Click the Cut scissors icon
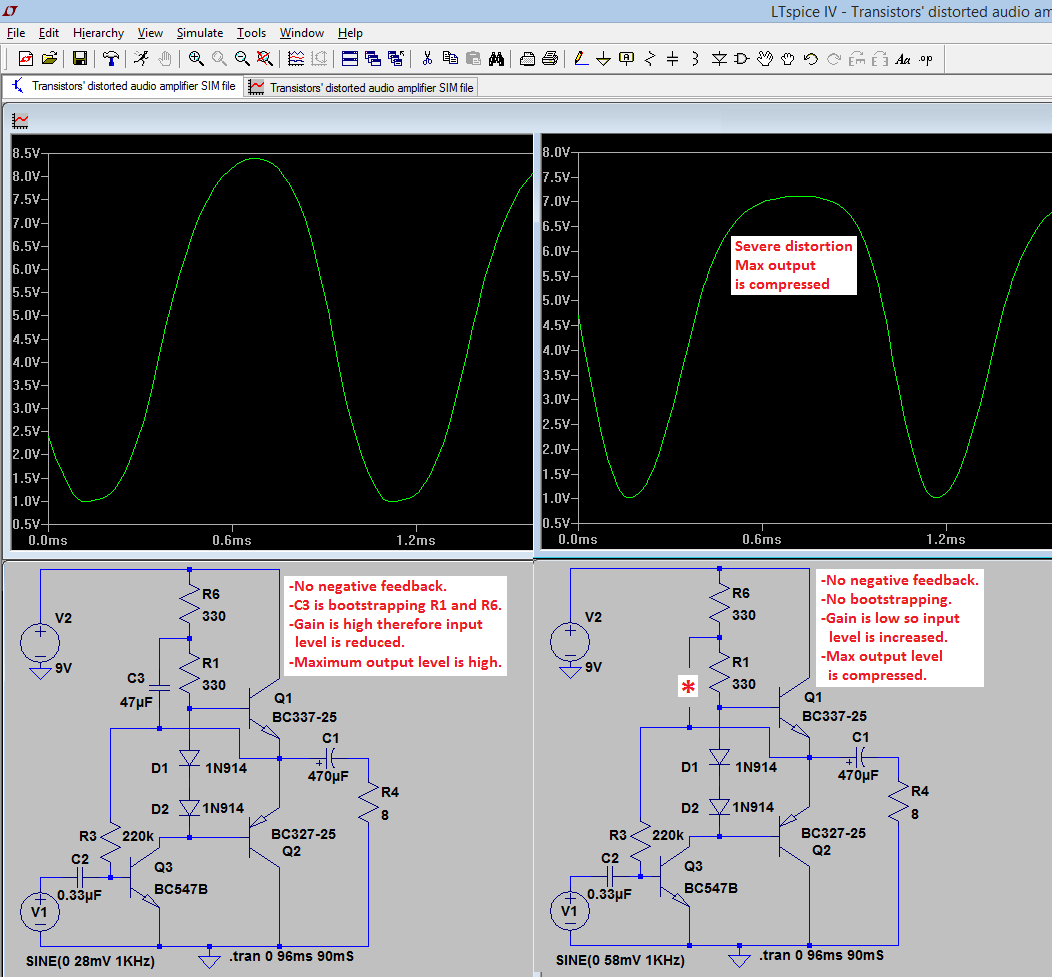Screen dimensions: 1052x977 tap(427, 59)
